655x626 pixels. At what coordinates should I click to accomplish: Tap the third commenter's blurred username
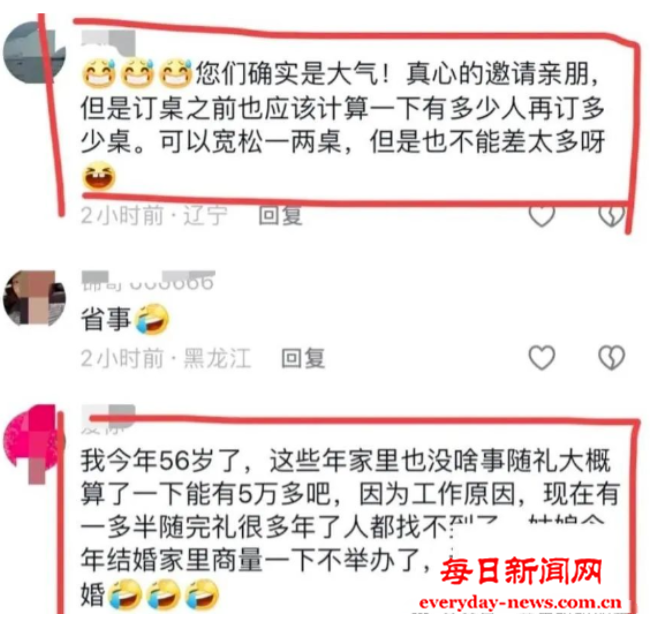coord(109,420)
